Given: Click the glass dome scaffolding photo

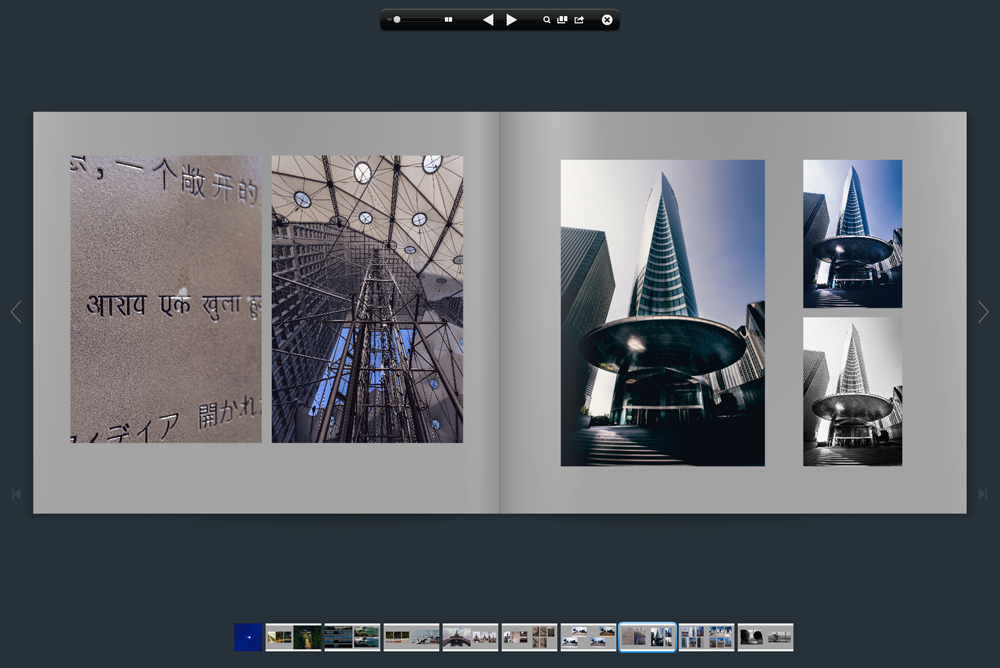Looking at the screenshot, I should [x=367, y=299].
